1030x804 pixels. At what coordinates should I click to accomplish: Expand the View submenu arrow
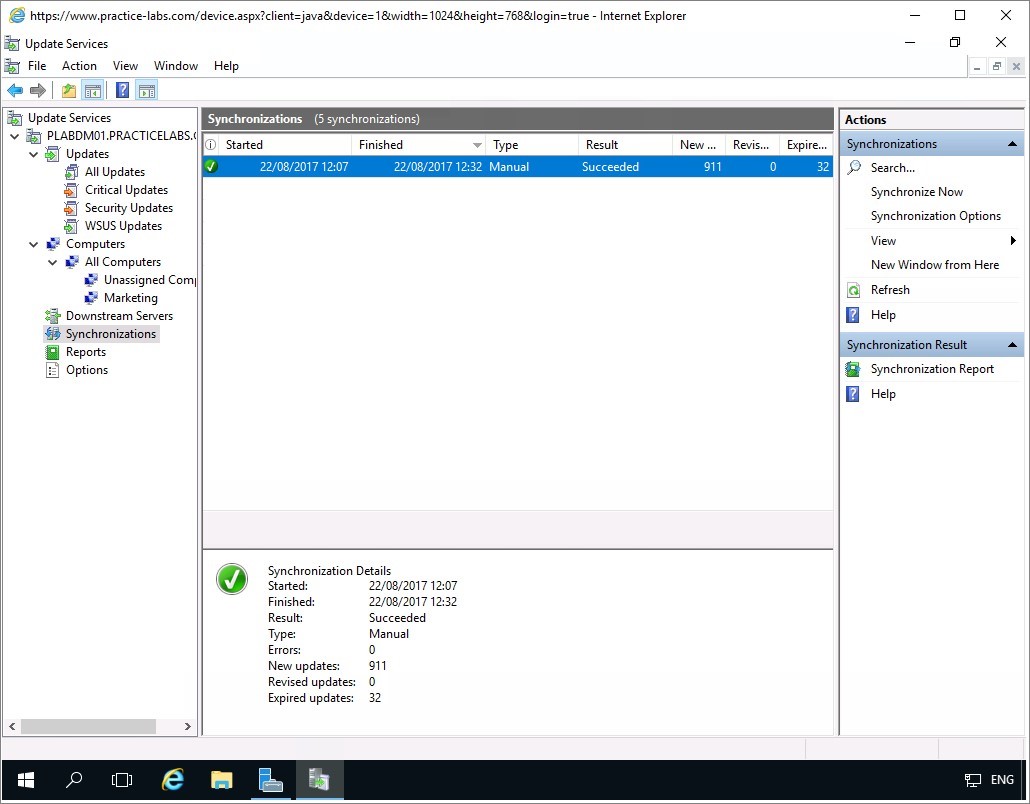1012,241
